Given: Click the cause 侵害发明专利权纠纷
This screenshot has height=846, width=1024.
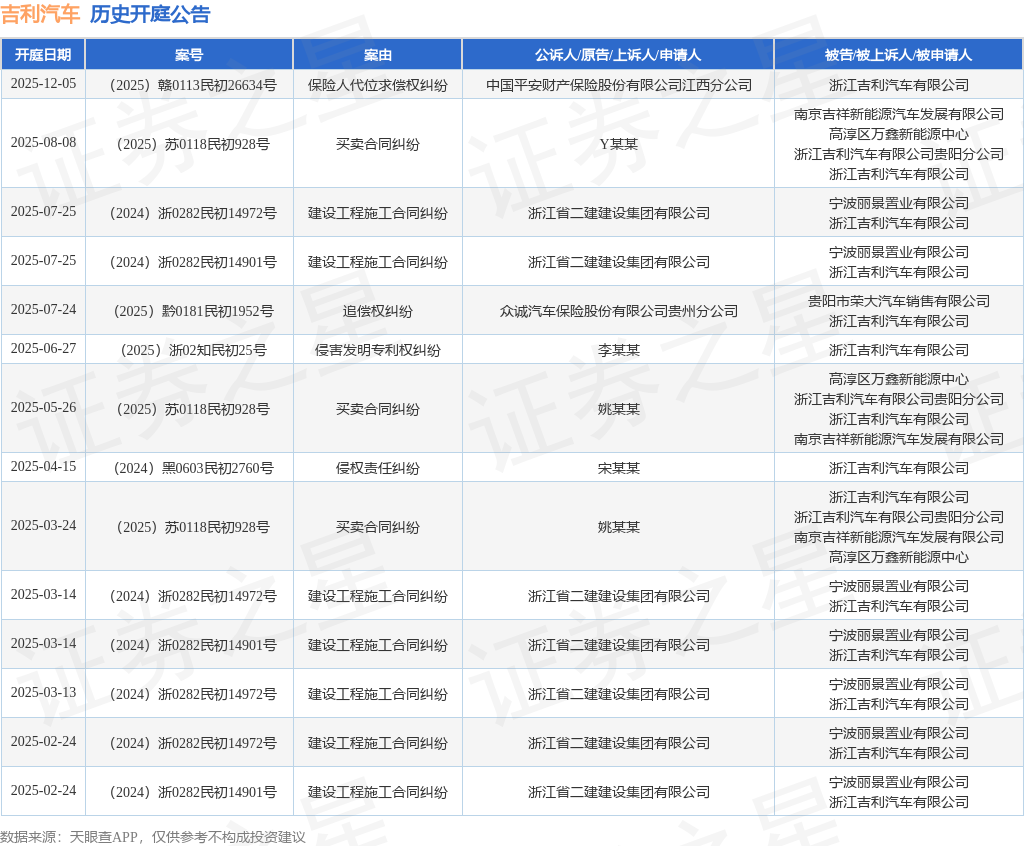Looking at the screenshot, I should pyautogui.click(x=377, y=350).
